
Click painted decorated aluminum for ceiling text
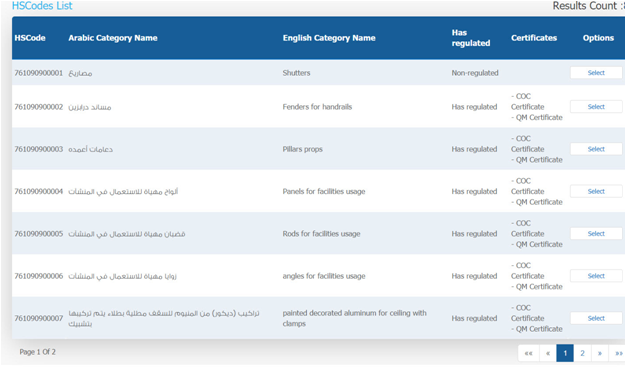tap(355, 318)
